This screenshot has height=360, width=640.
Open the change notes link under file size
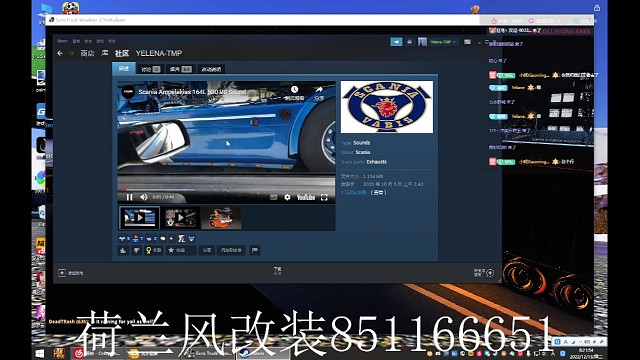(x=354, y=193)
